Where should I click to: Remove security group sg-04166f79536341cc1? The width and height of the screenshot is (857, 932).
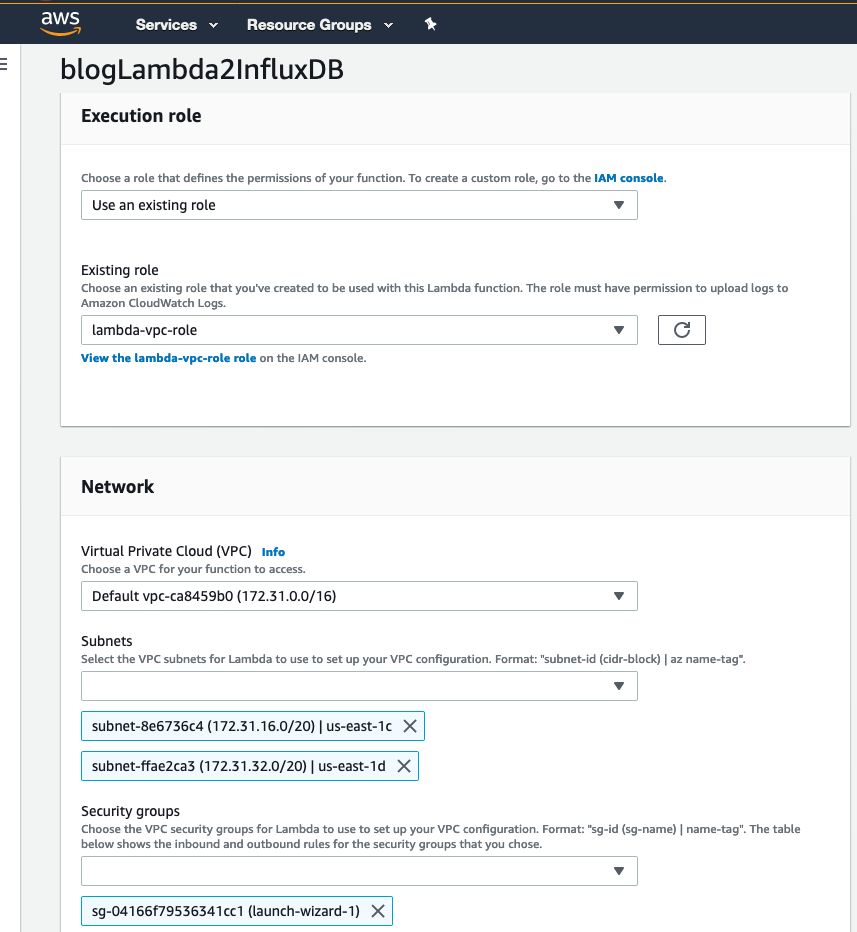(x=377, y=911)
